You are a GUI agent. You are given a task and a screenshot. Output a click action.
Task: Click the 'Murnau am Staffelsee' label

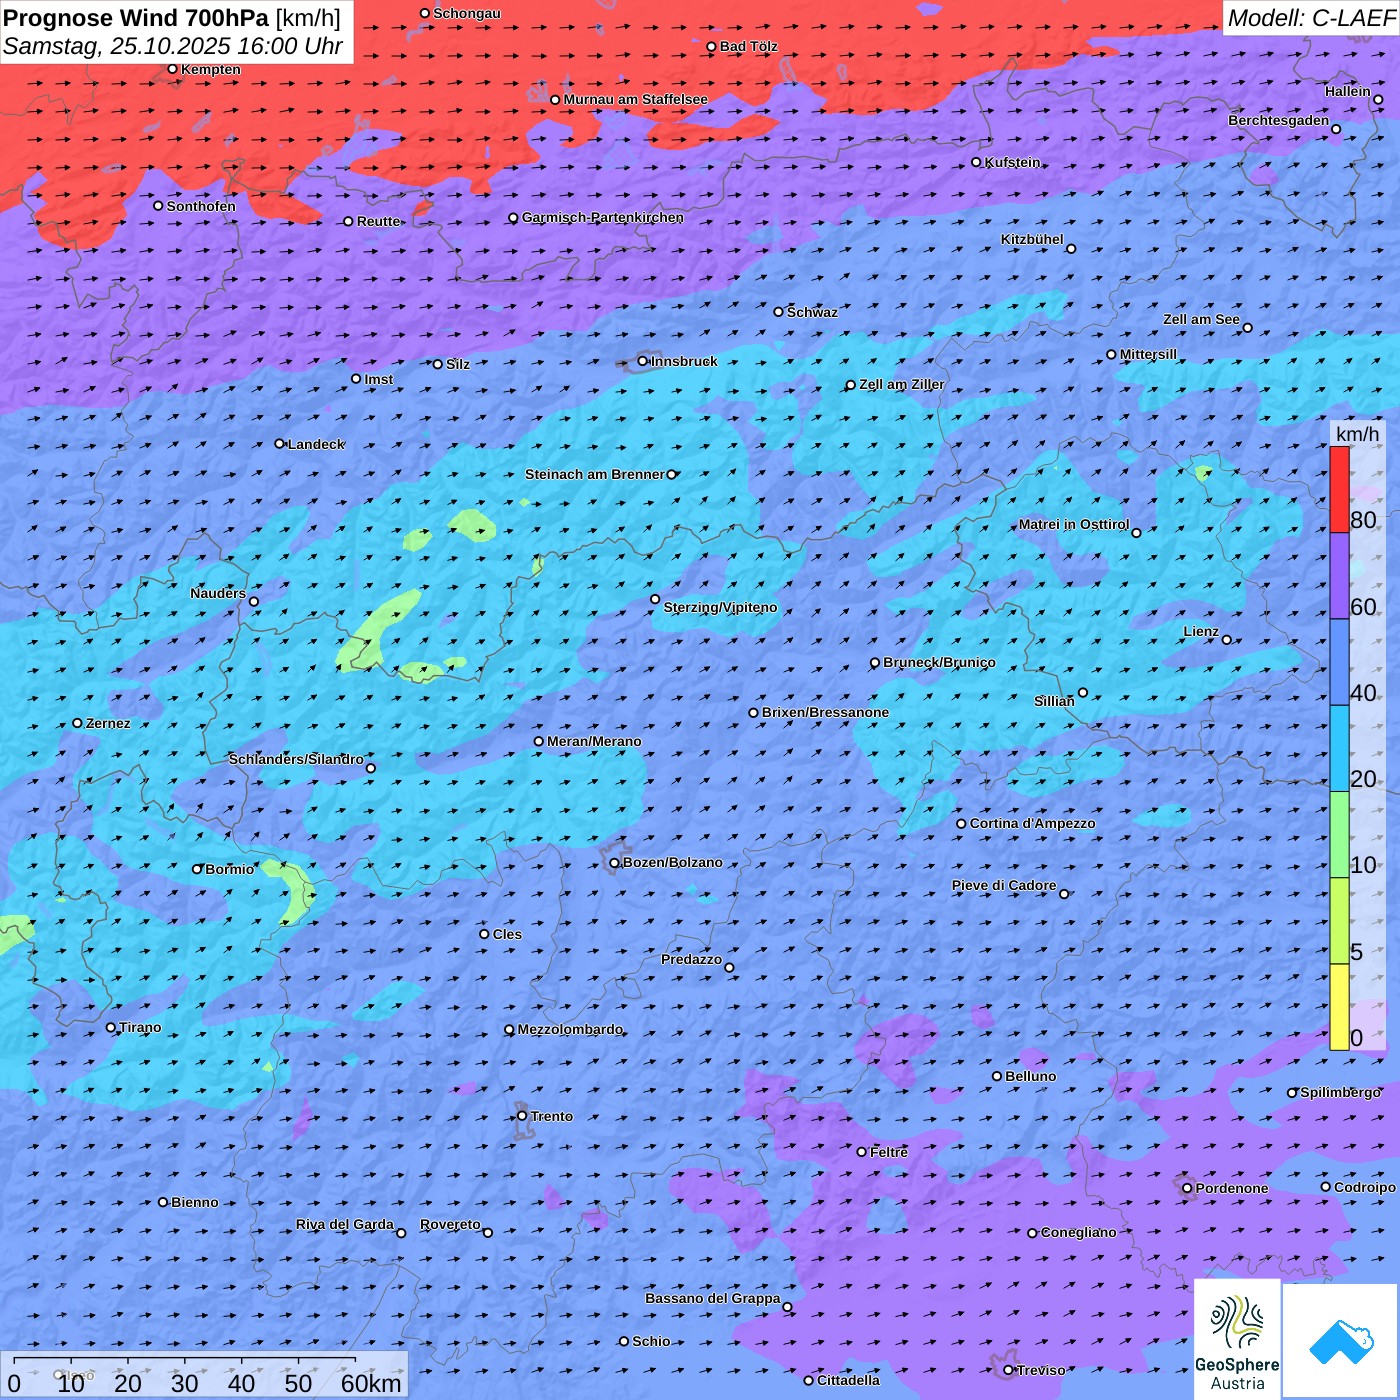pyautogui.click(x=636, y=99)
